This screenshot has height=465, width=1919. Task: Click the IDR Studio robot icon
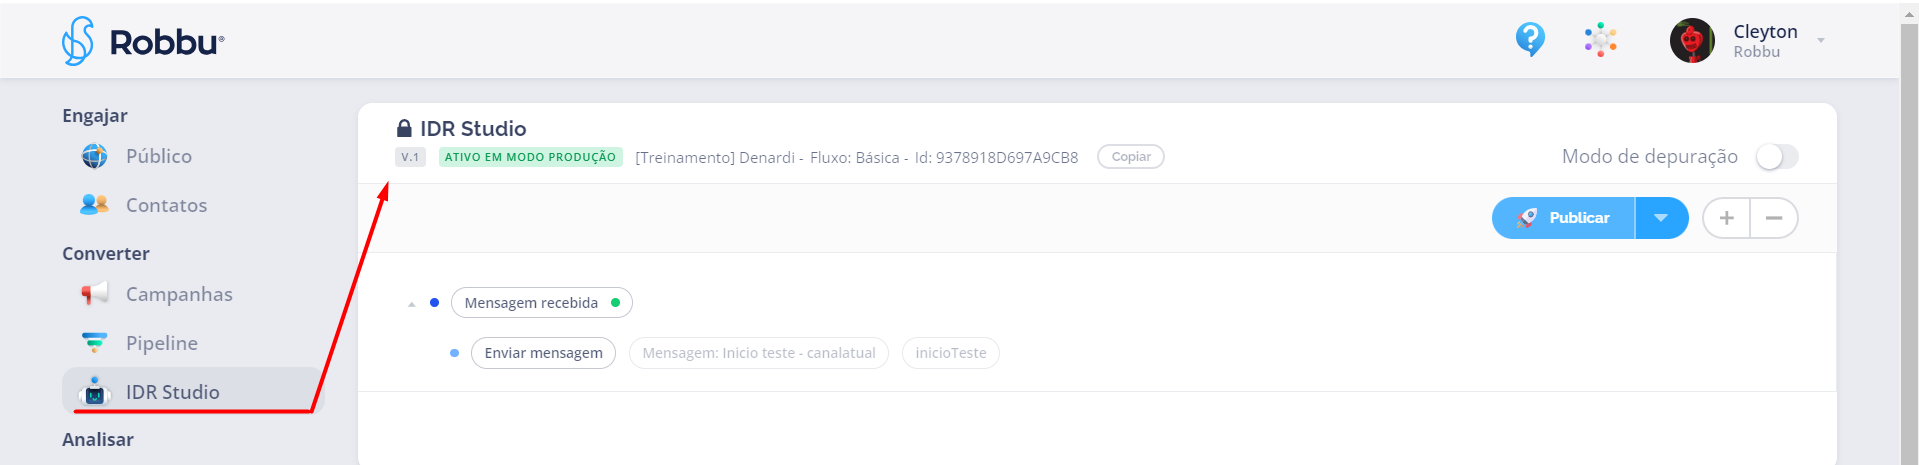[95, 392]
